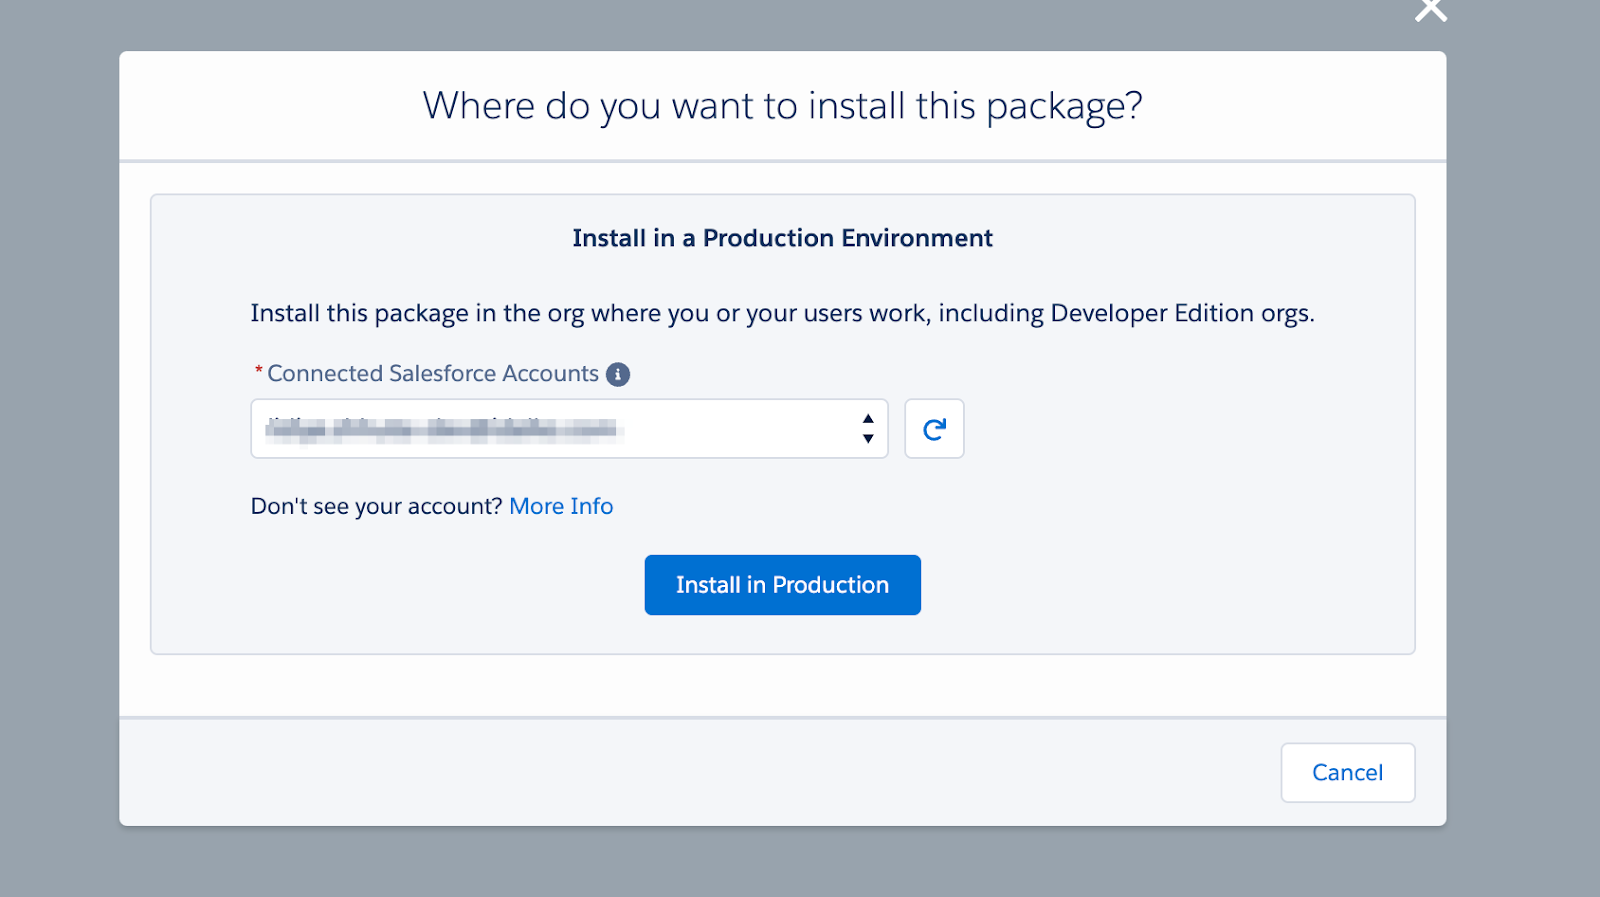1600x897 pixels.
Task: Click the 'Install in a Production Environment' heading
Action: click(782, 238)
